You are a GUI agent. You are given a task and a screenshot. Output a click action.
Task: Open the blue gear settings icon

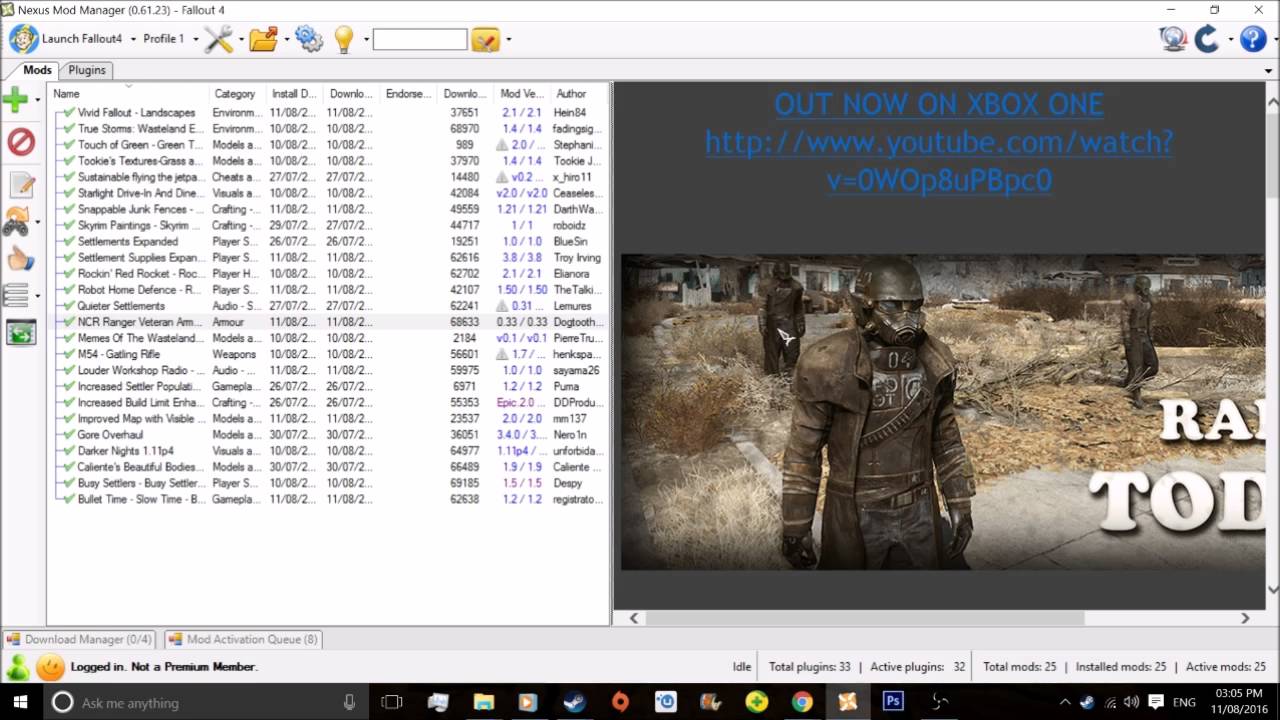(309, 39)
